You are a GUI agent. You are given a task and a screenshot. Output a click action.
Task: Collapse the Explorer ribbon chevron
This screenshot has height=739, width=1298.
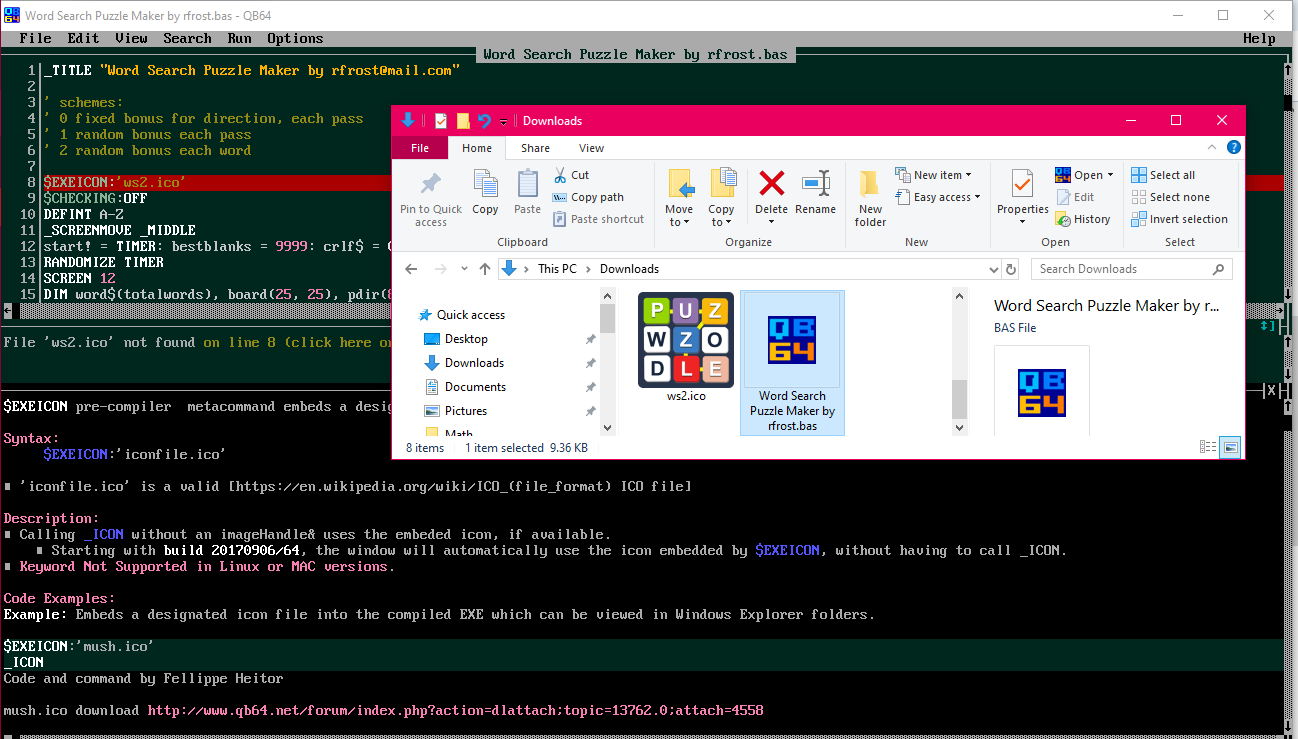(x=1213, y=147)
